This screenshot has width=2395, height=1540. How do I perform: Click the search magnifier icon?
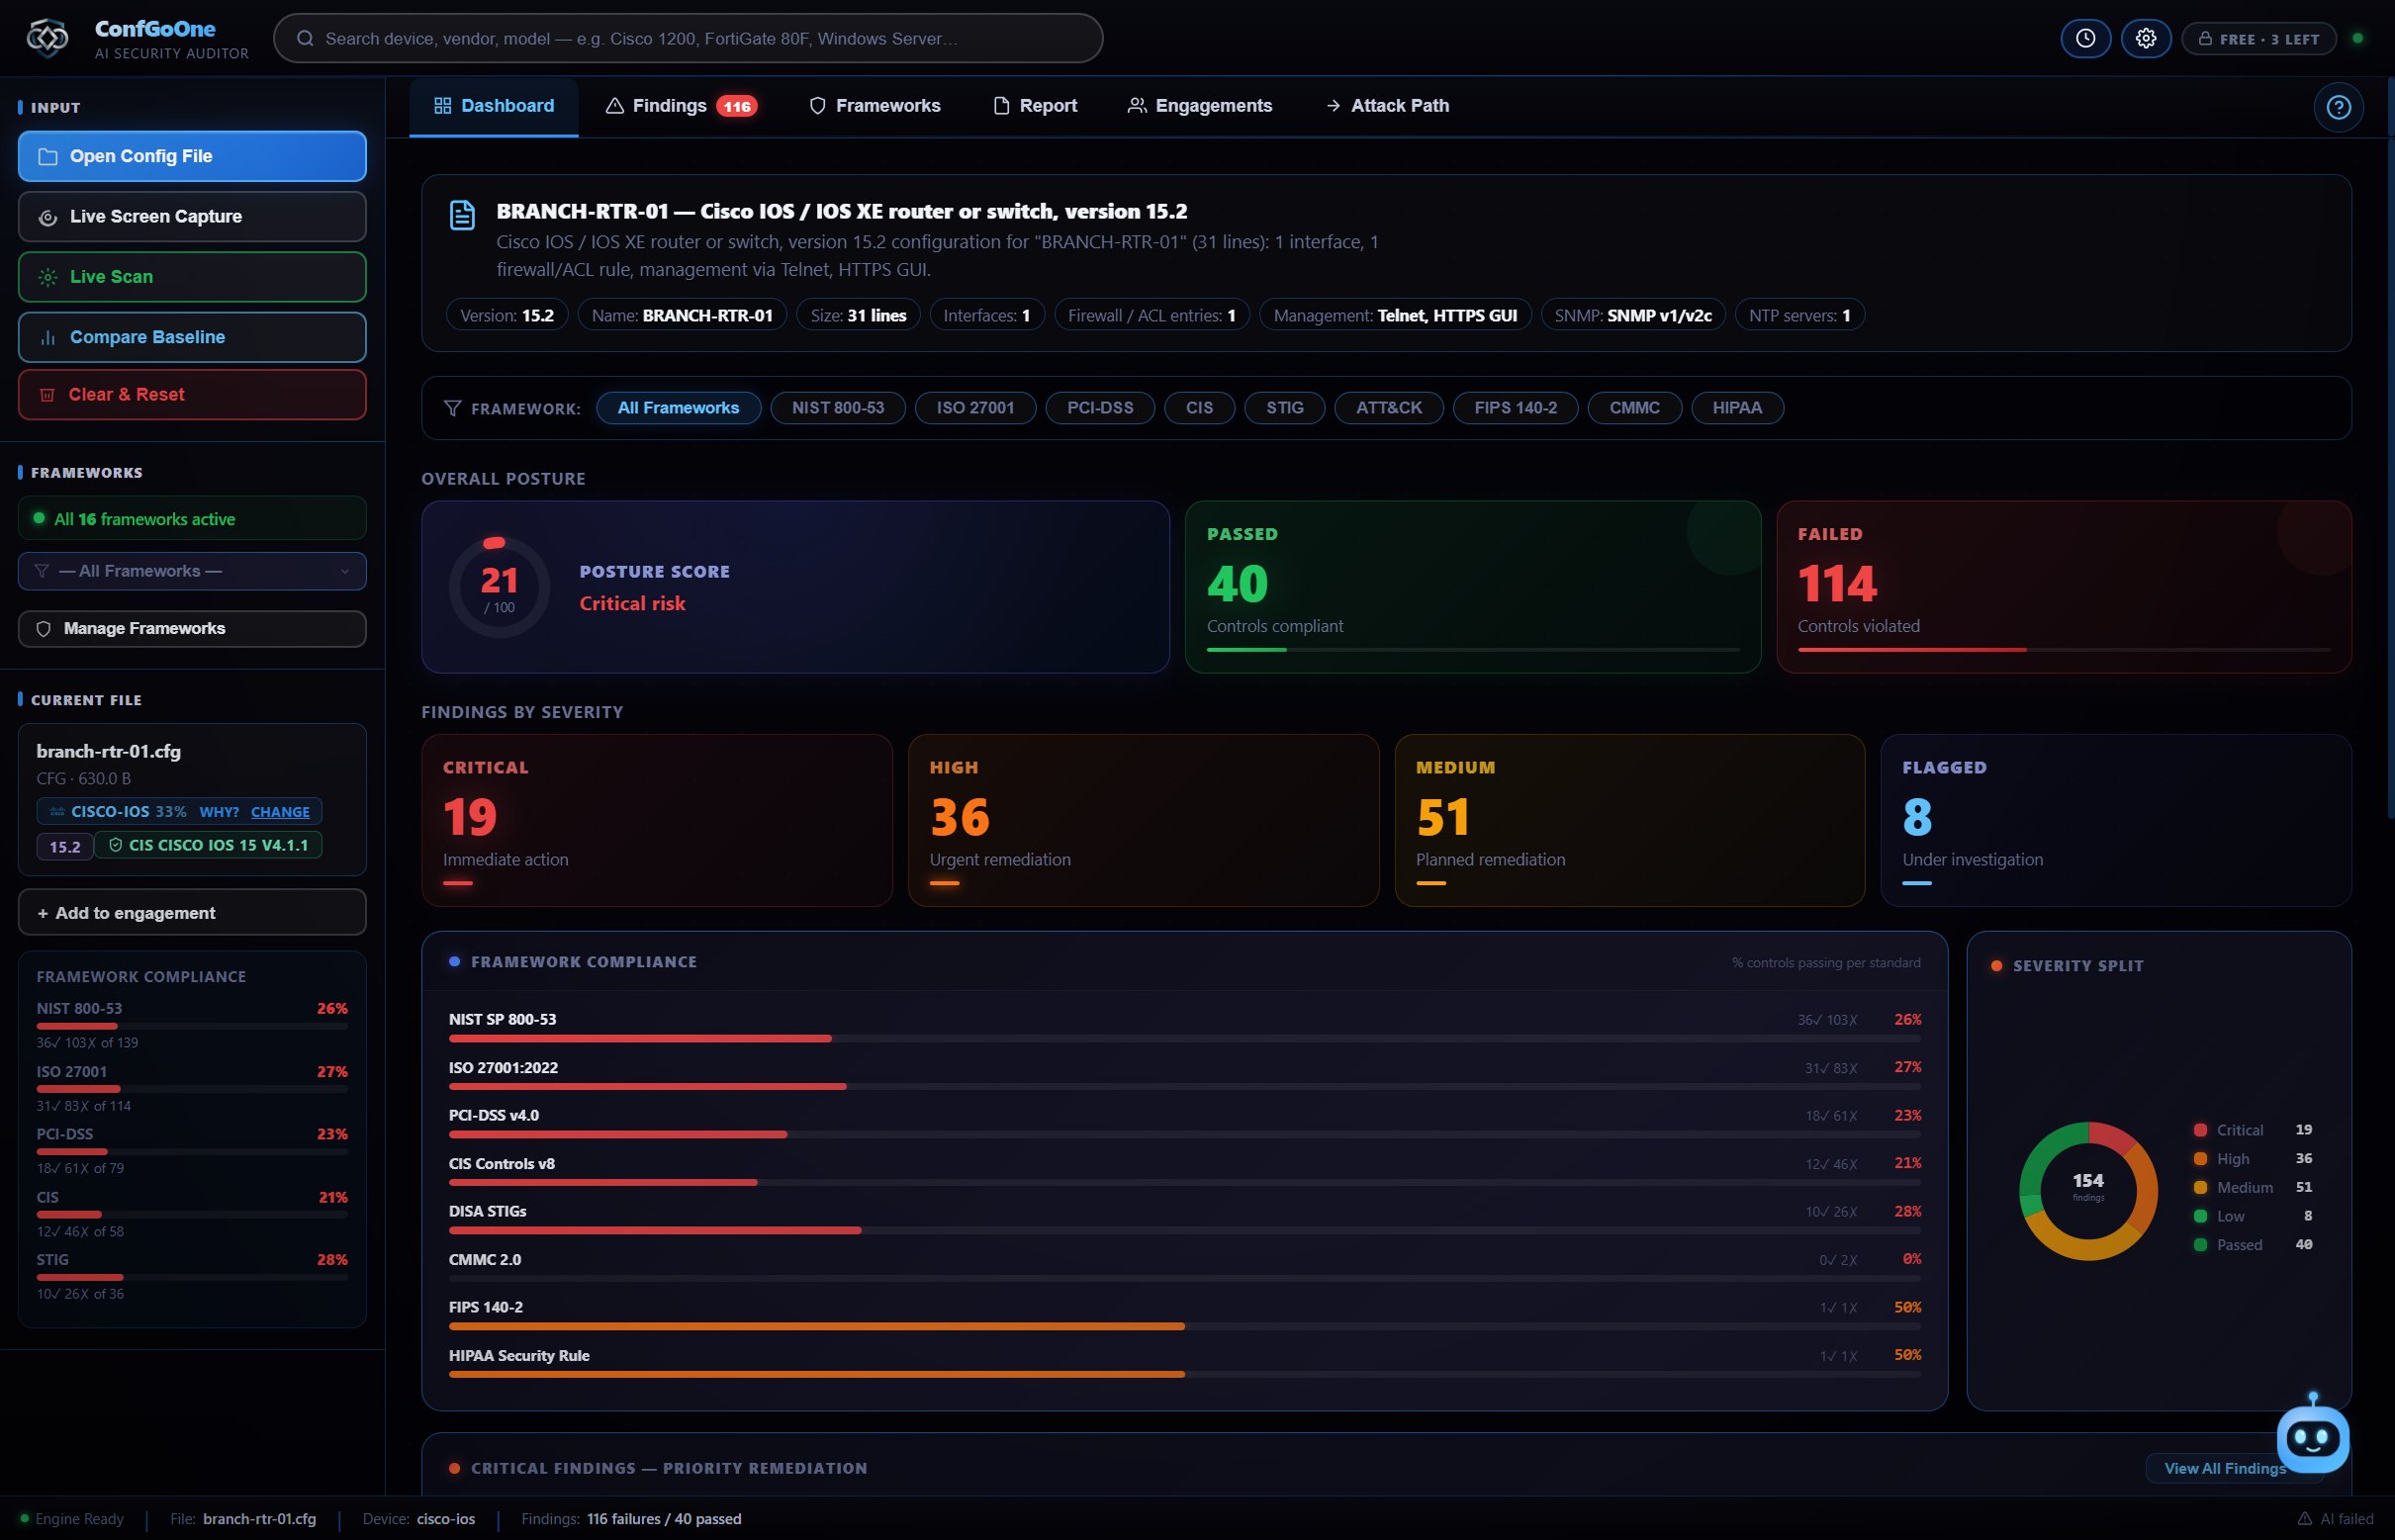tap(305, 38)
